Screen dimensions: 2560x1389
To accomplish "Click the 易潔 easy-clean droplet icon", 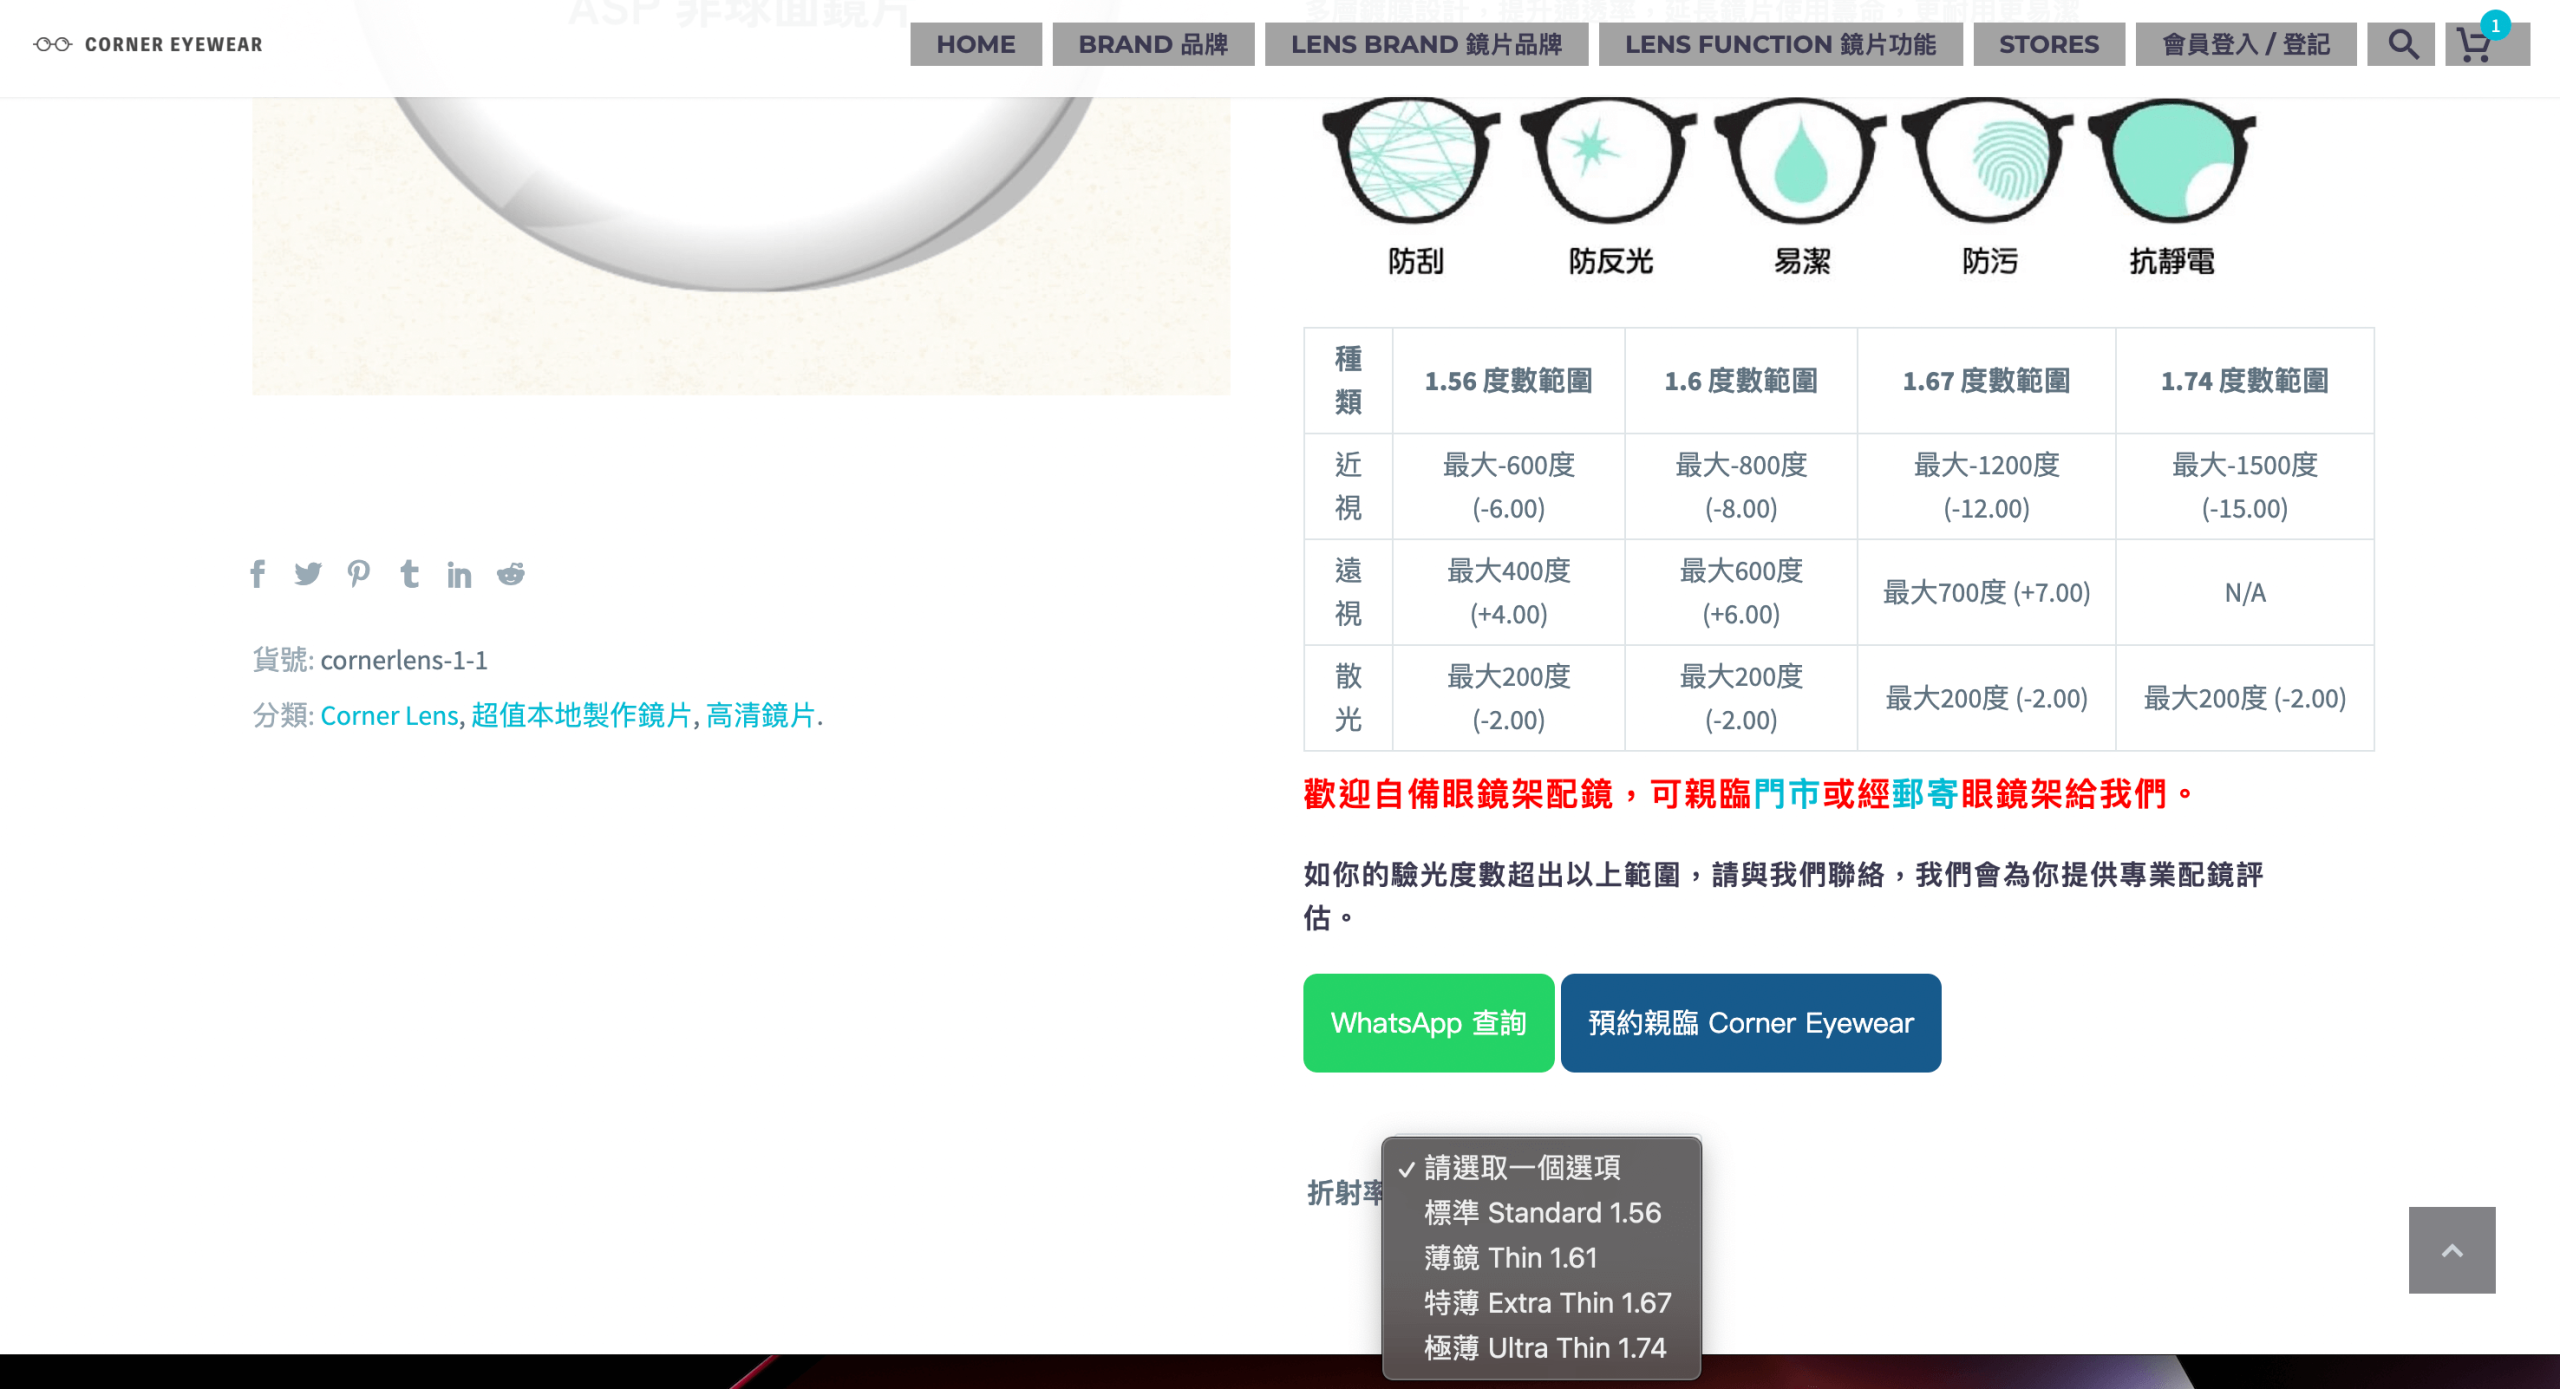I will coord(1800,160).
